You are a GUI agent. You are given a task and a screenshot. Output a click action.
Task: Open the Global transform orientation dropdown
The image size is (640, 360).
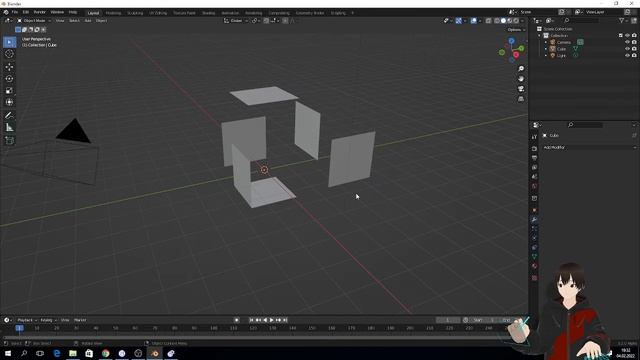point(236,21)
